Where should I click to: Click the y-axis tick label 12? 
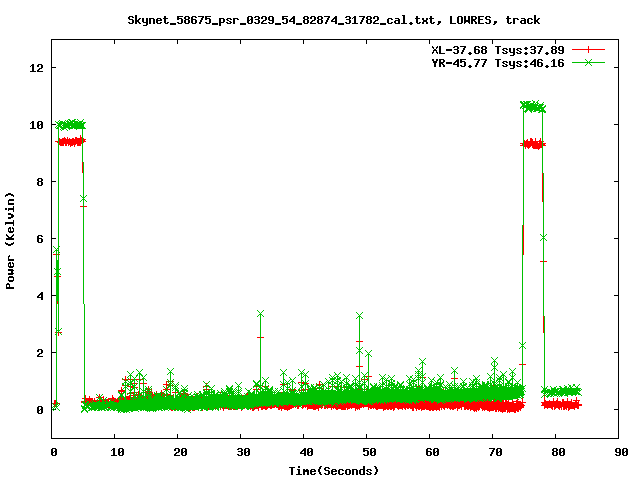coord(36,68)
